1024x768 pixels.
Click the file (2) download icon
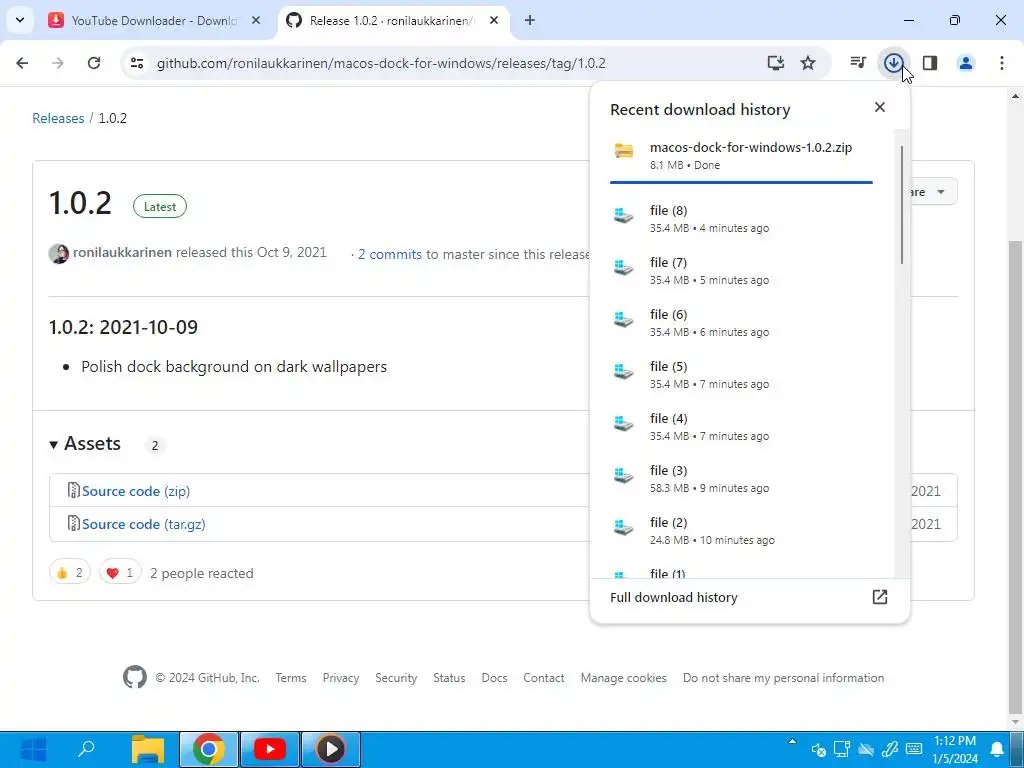point(624,528)
